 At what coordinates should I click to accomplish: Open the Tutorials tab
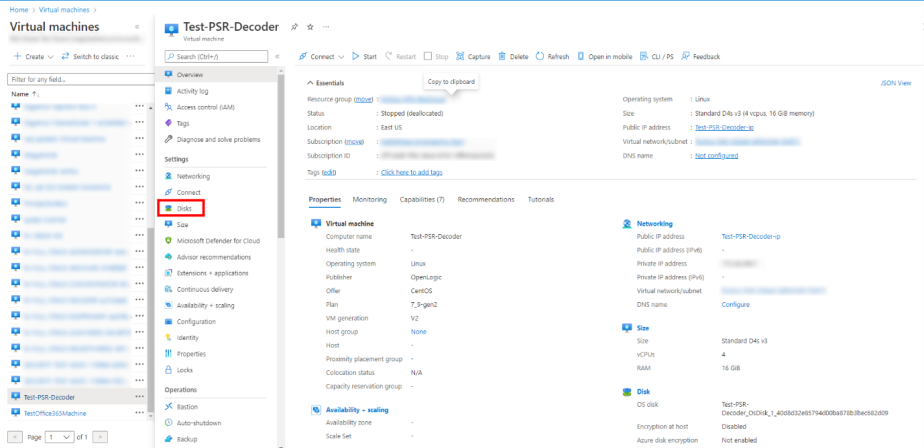click(540, 200)
